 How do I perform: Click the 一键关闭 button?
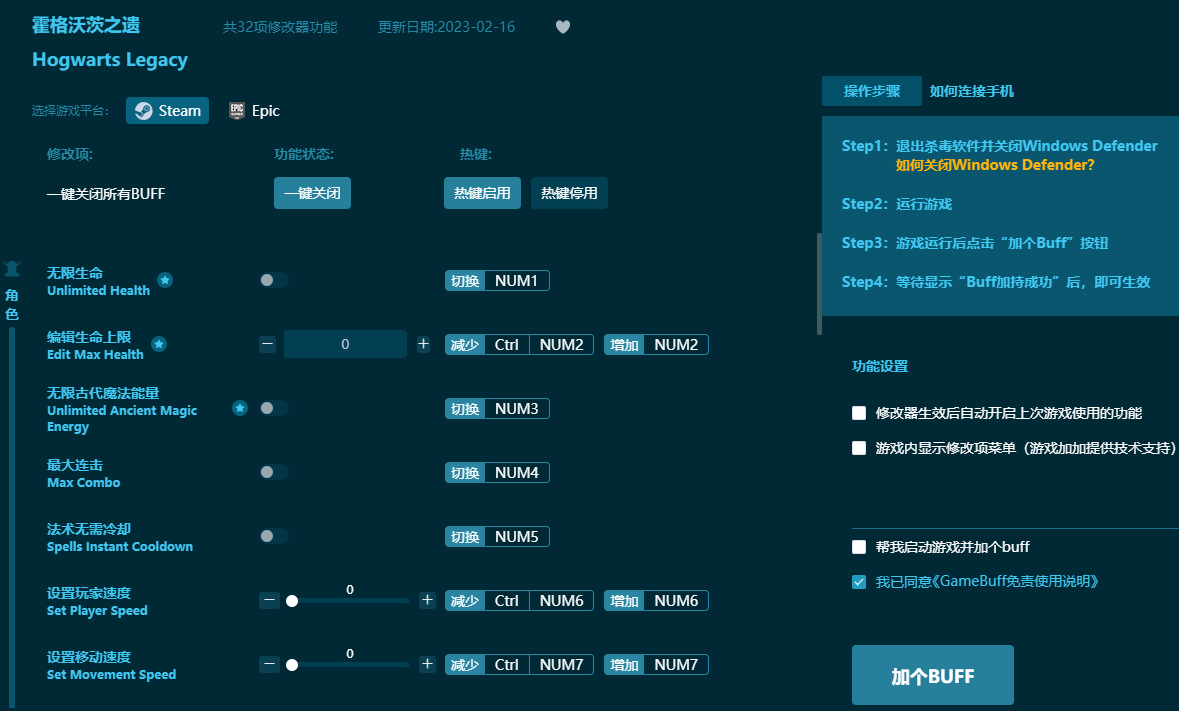click(312, 193)
